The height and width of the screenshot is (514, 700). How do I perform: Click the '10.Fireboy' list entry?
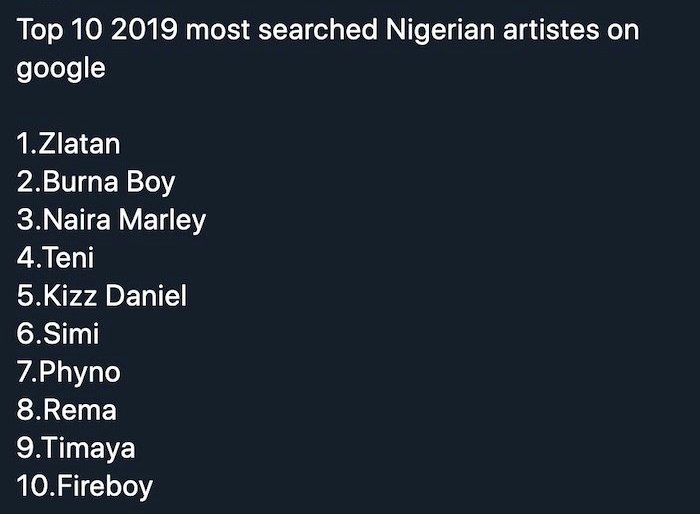84,487
